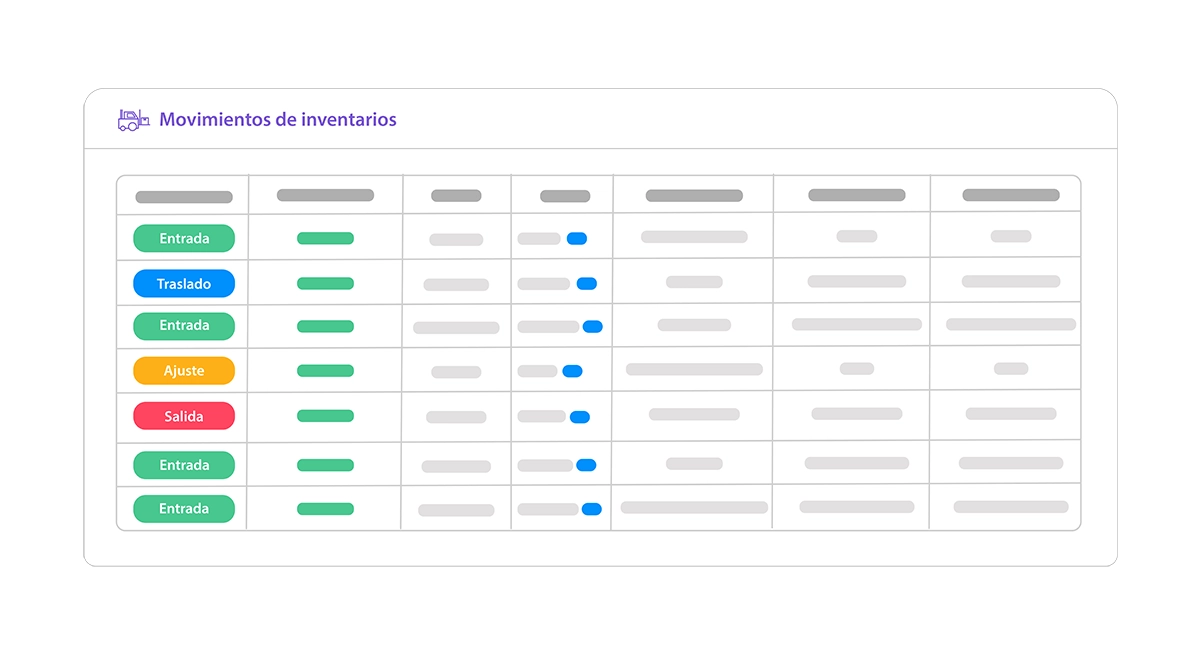Select the orange Ajuste badge
Viewport: 1200px width, 650px height.
click(x=184, y=371)
